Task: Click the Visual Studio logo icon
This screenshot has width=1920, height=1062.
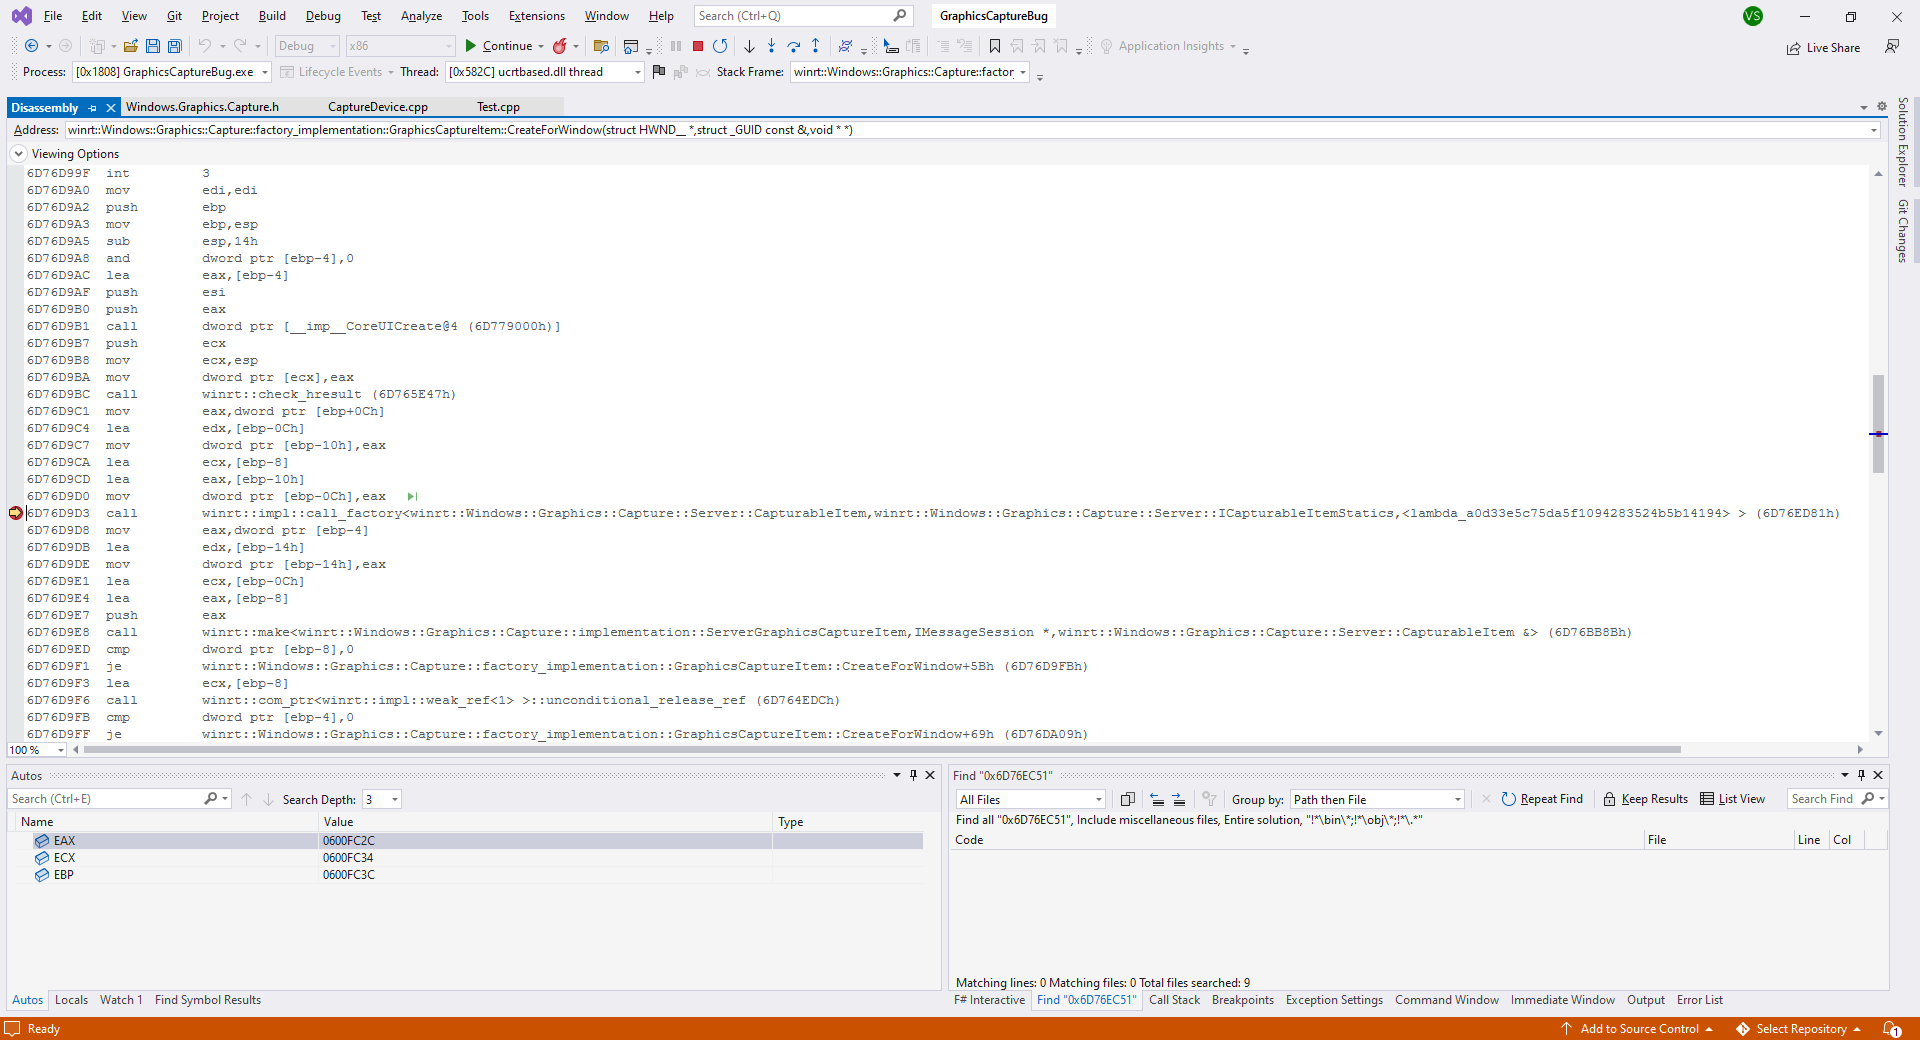Action: point(22,16)
